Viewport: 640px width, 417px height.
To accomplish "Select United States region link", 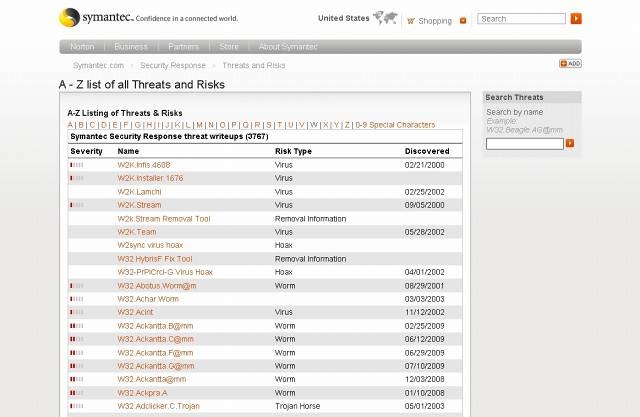I will 344,18.
